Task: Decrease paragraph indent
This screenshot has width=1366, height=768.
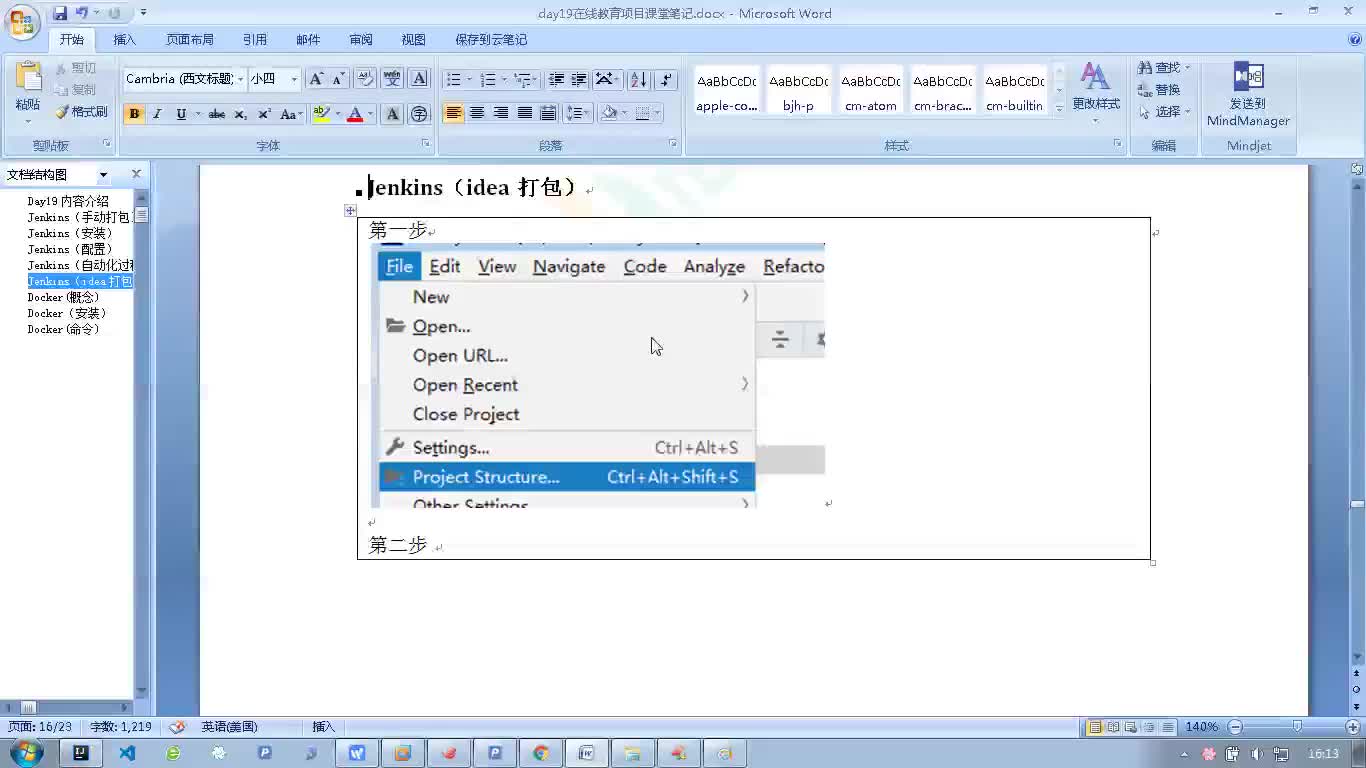Action: [556, 79]
